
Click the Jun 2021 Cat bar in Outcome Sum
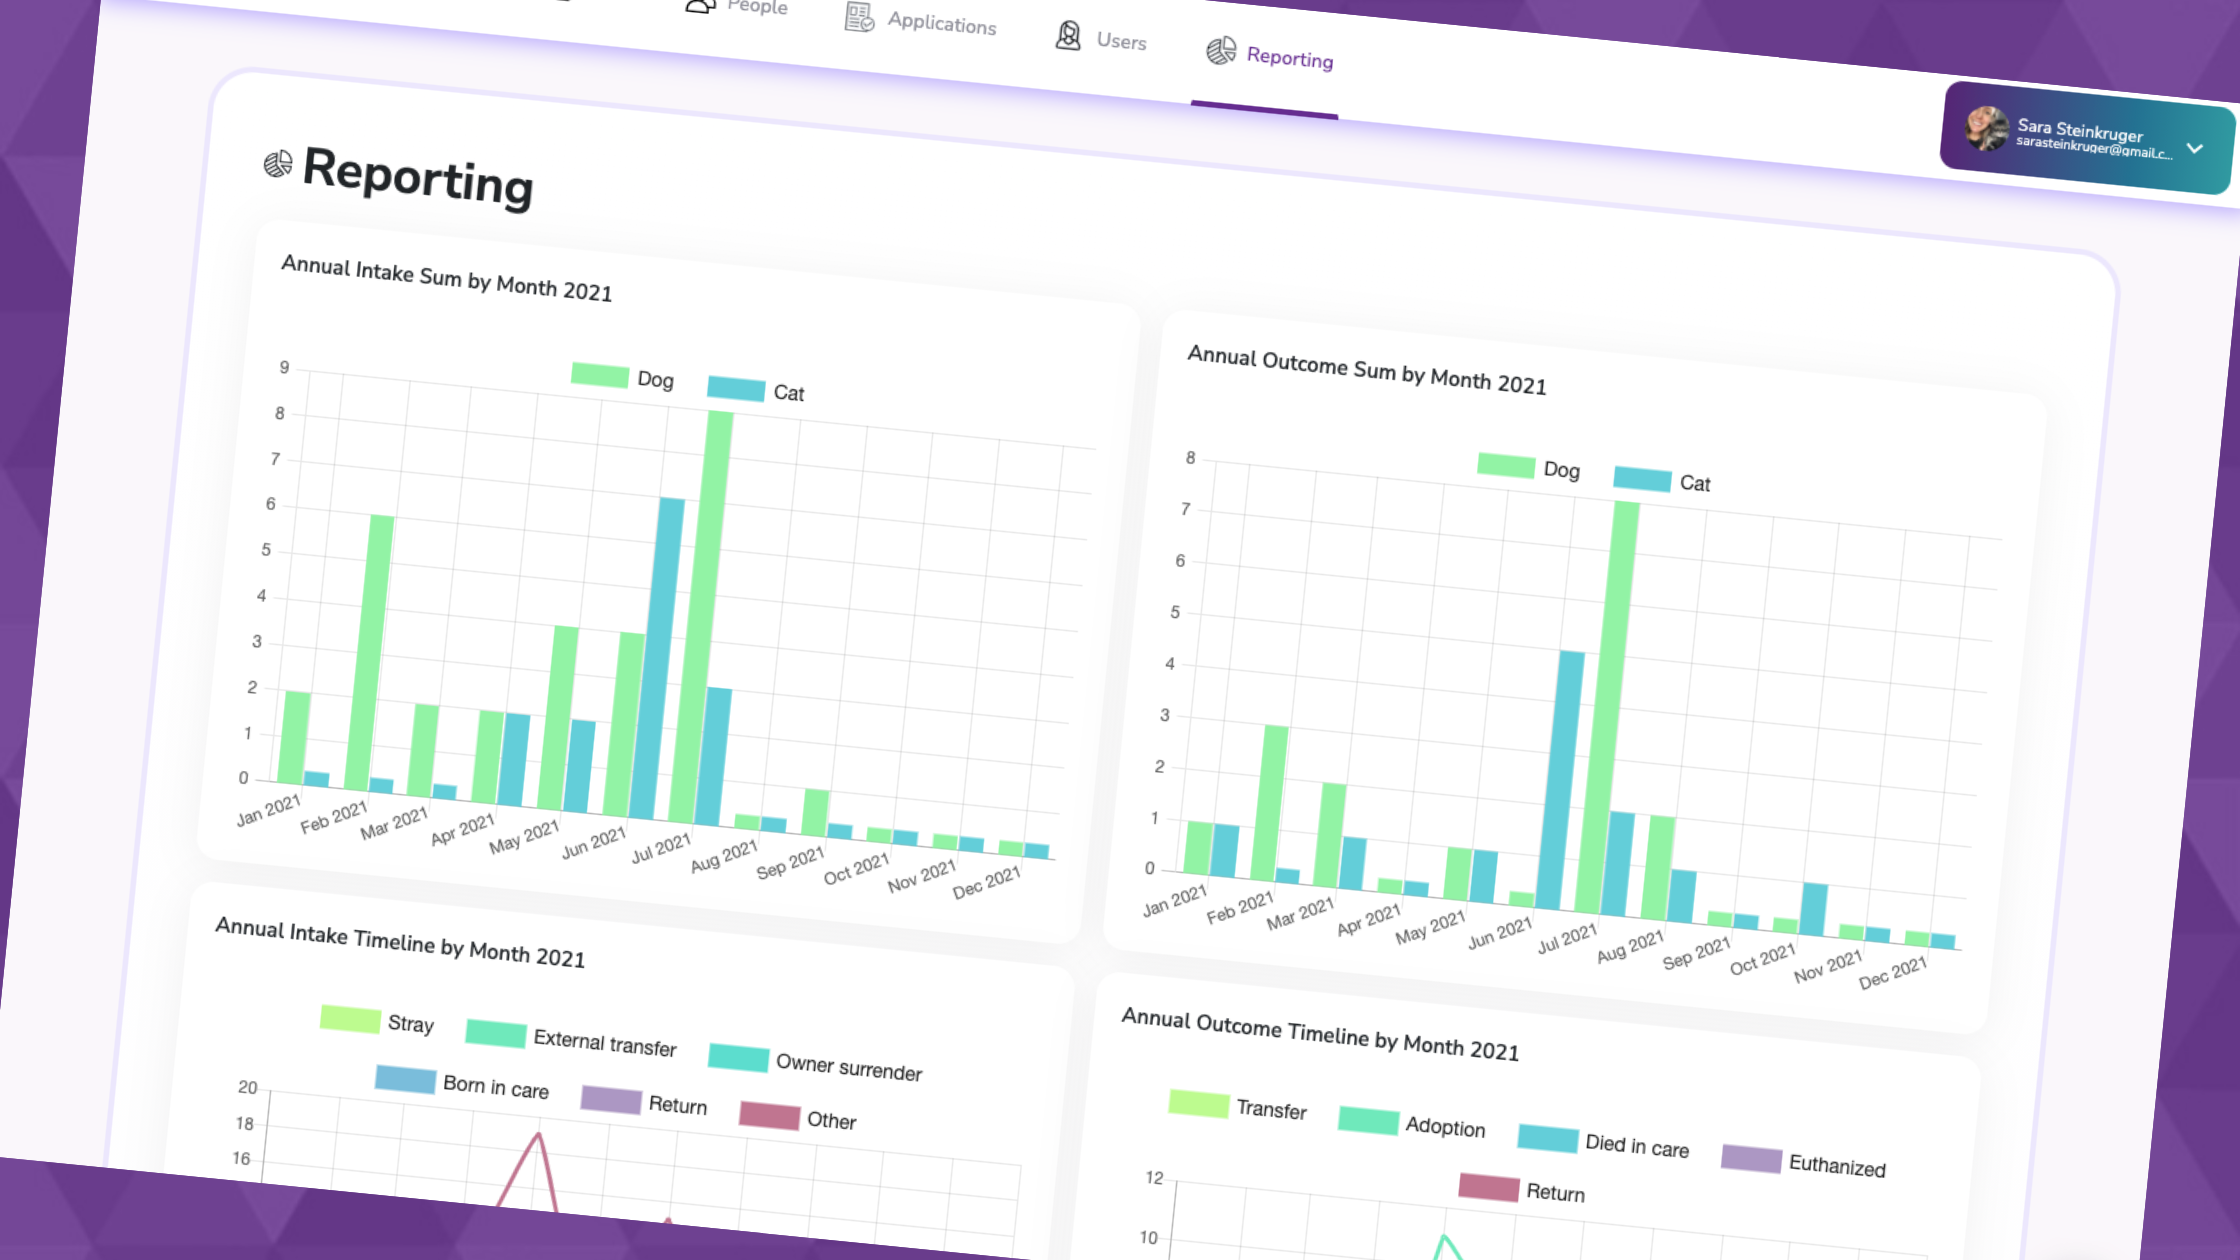[1561, 780]
